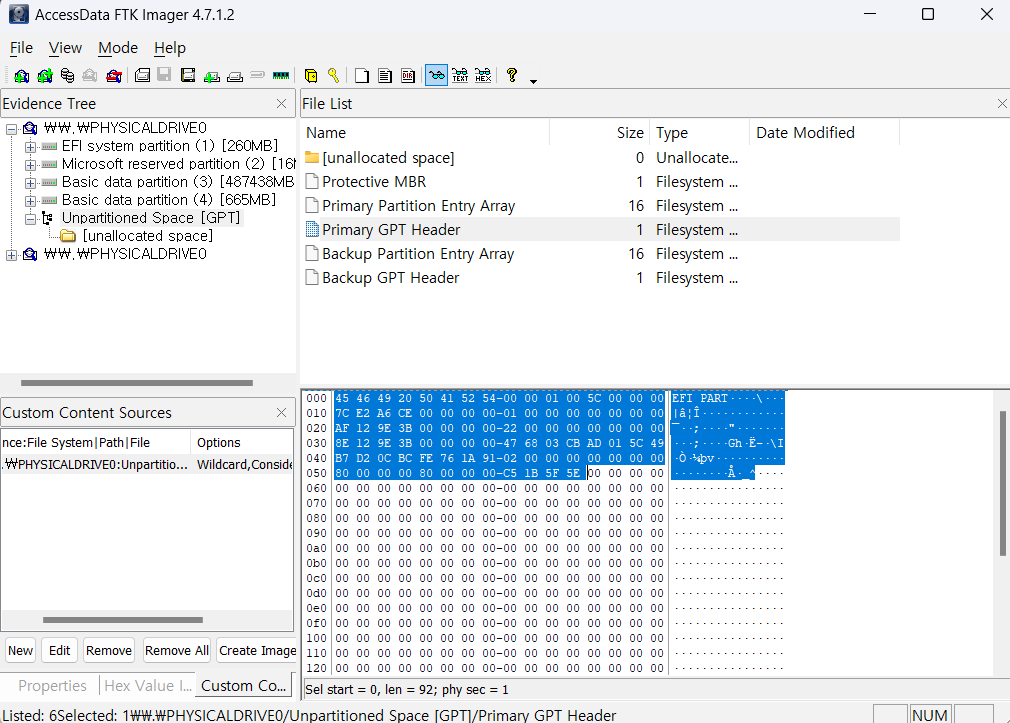Viewport: 1010px width, 723px height.
Task: Click the Custom Content Sources horizontal scrollbar
Action: (x=123, y=620)
